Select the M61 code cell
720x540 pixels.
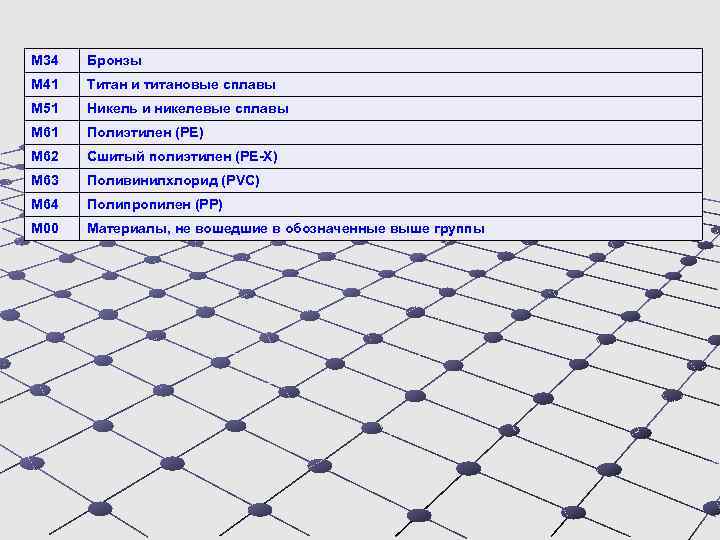point(52,133)
